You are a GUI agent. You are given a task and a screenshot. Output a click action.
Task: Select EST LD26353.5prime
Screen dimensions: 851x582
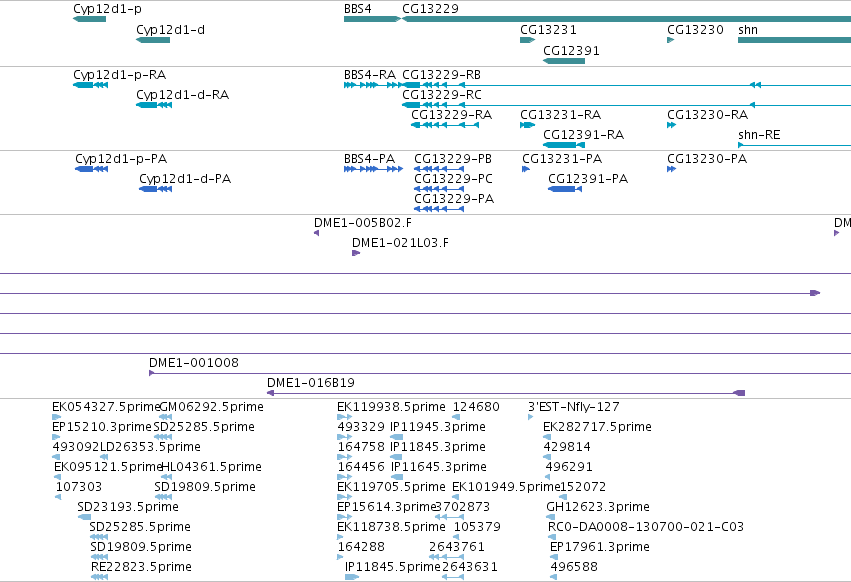150,447
